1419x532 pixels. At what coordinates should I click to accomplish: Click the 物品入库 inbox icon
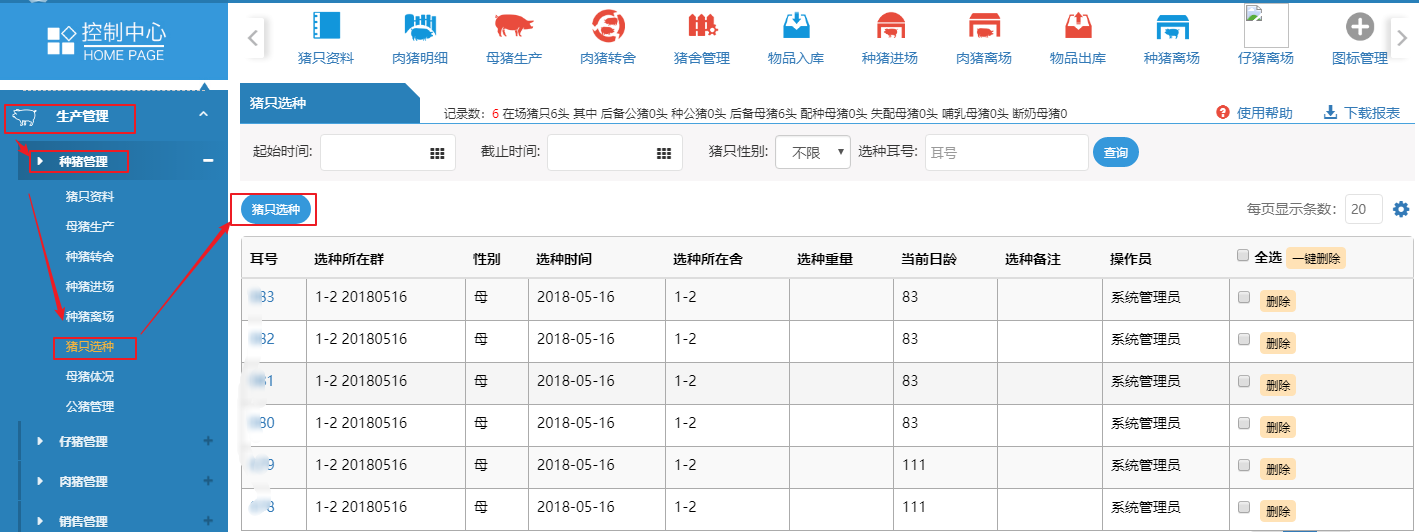point(795,27)
